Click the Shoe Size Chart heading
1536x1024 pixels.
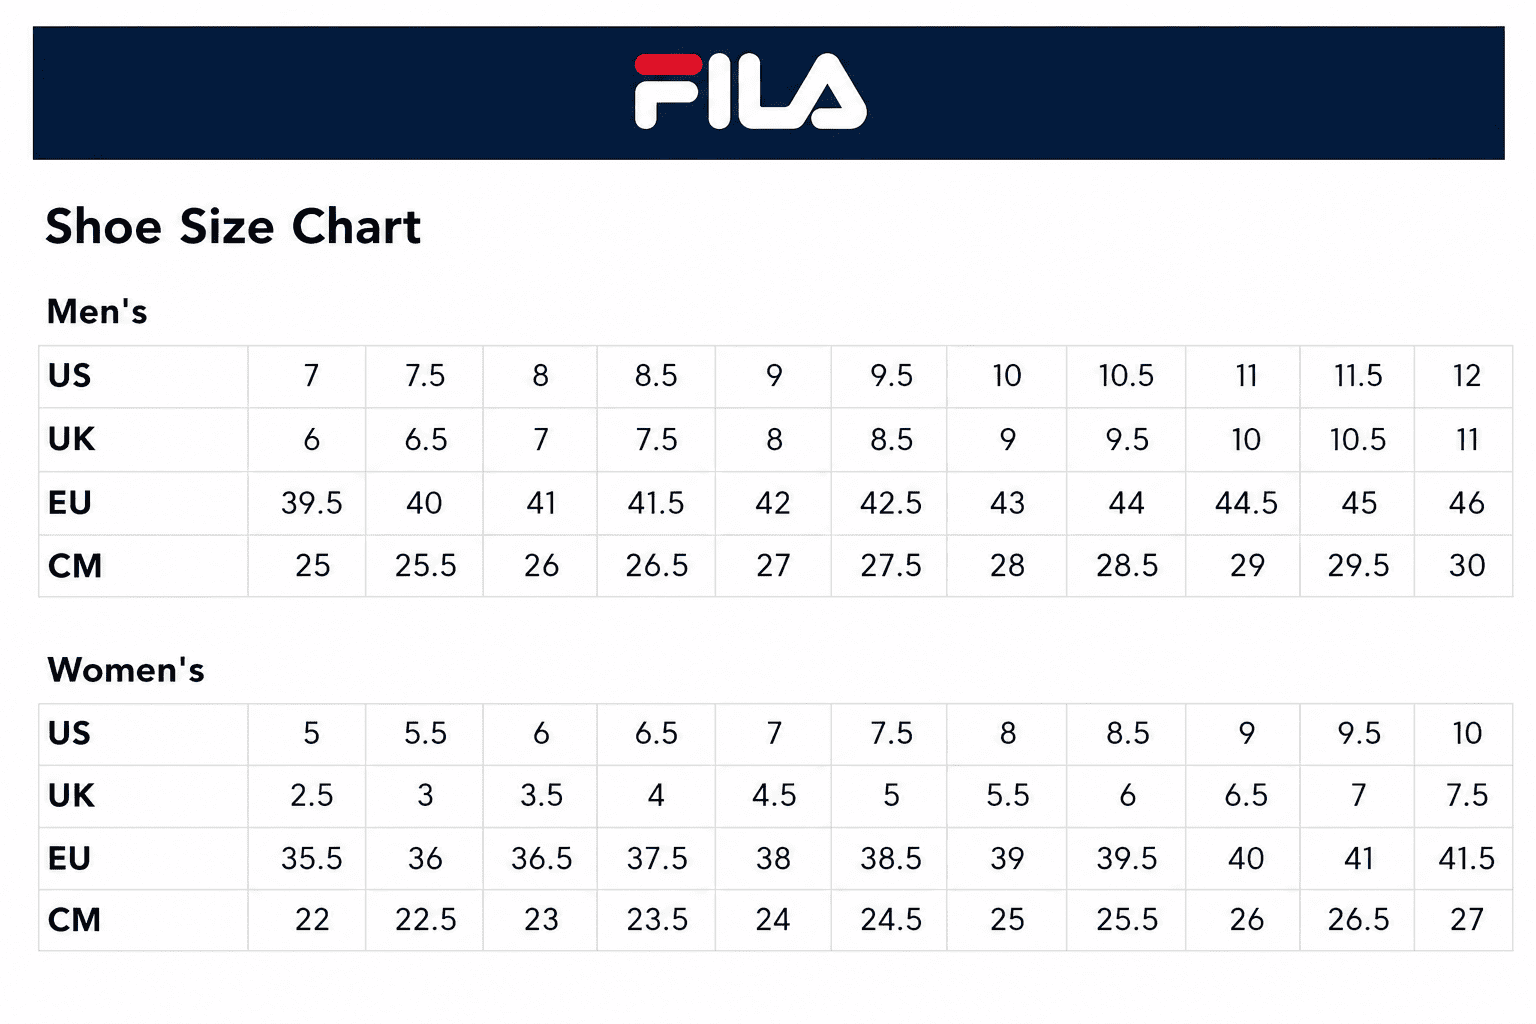[233, 227]
